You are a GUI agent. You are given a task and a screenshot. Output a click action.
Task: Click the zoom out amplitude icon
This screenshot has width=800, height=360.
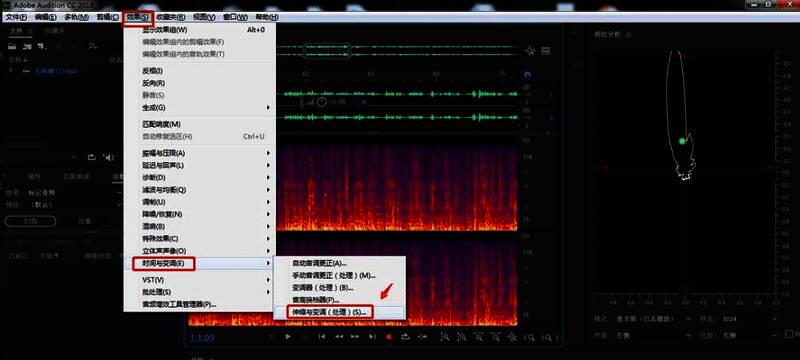coord(462,337)
